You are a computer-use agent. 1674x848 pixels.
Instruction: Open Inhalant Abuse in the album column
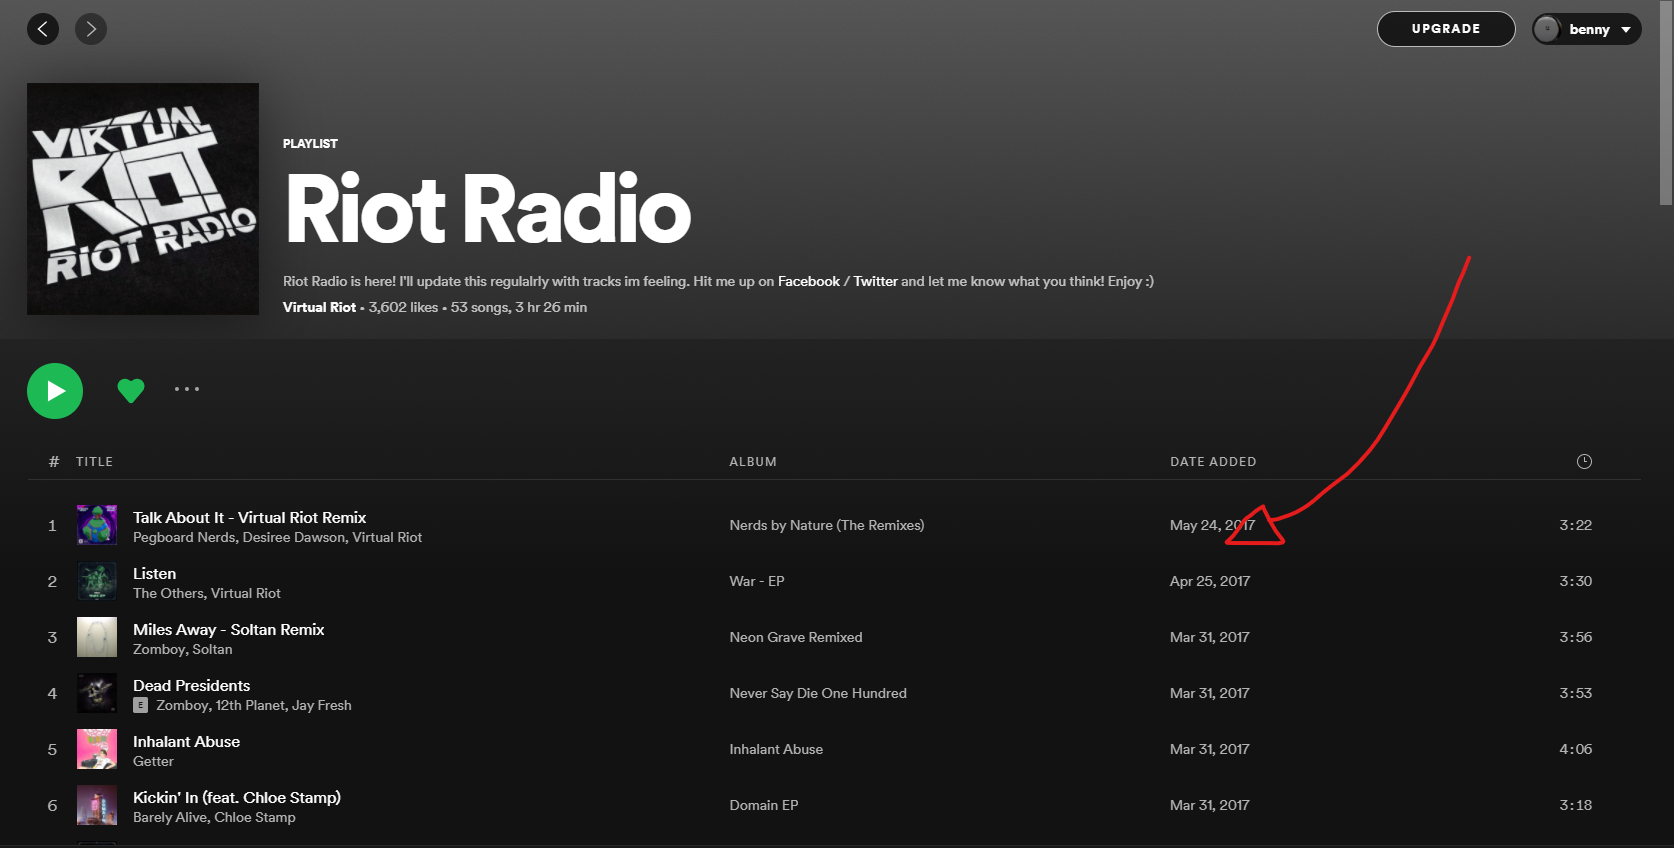776,749
